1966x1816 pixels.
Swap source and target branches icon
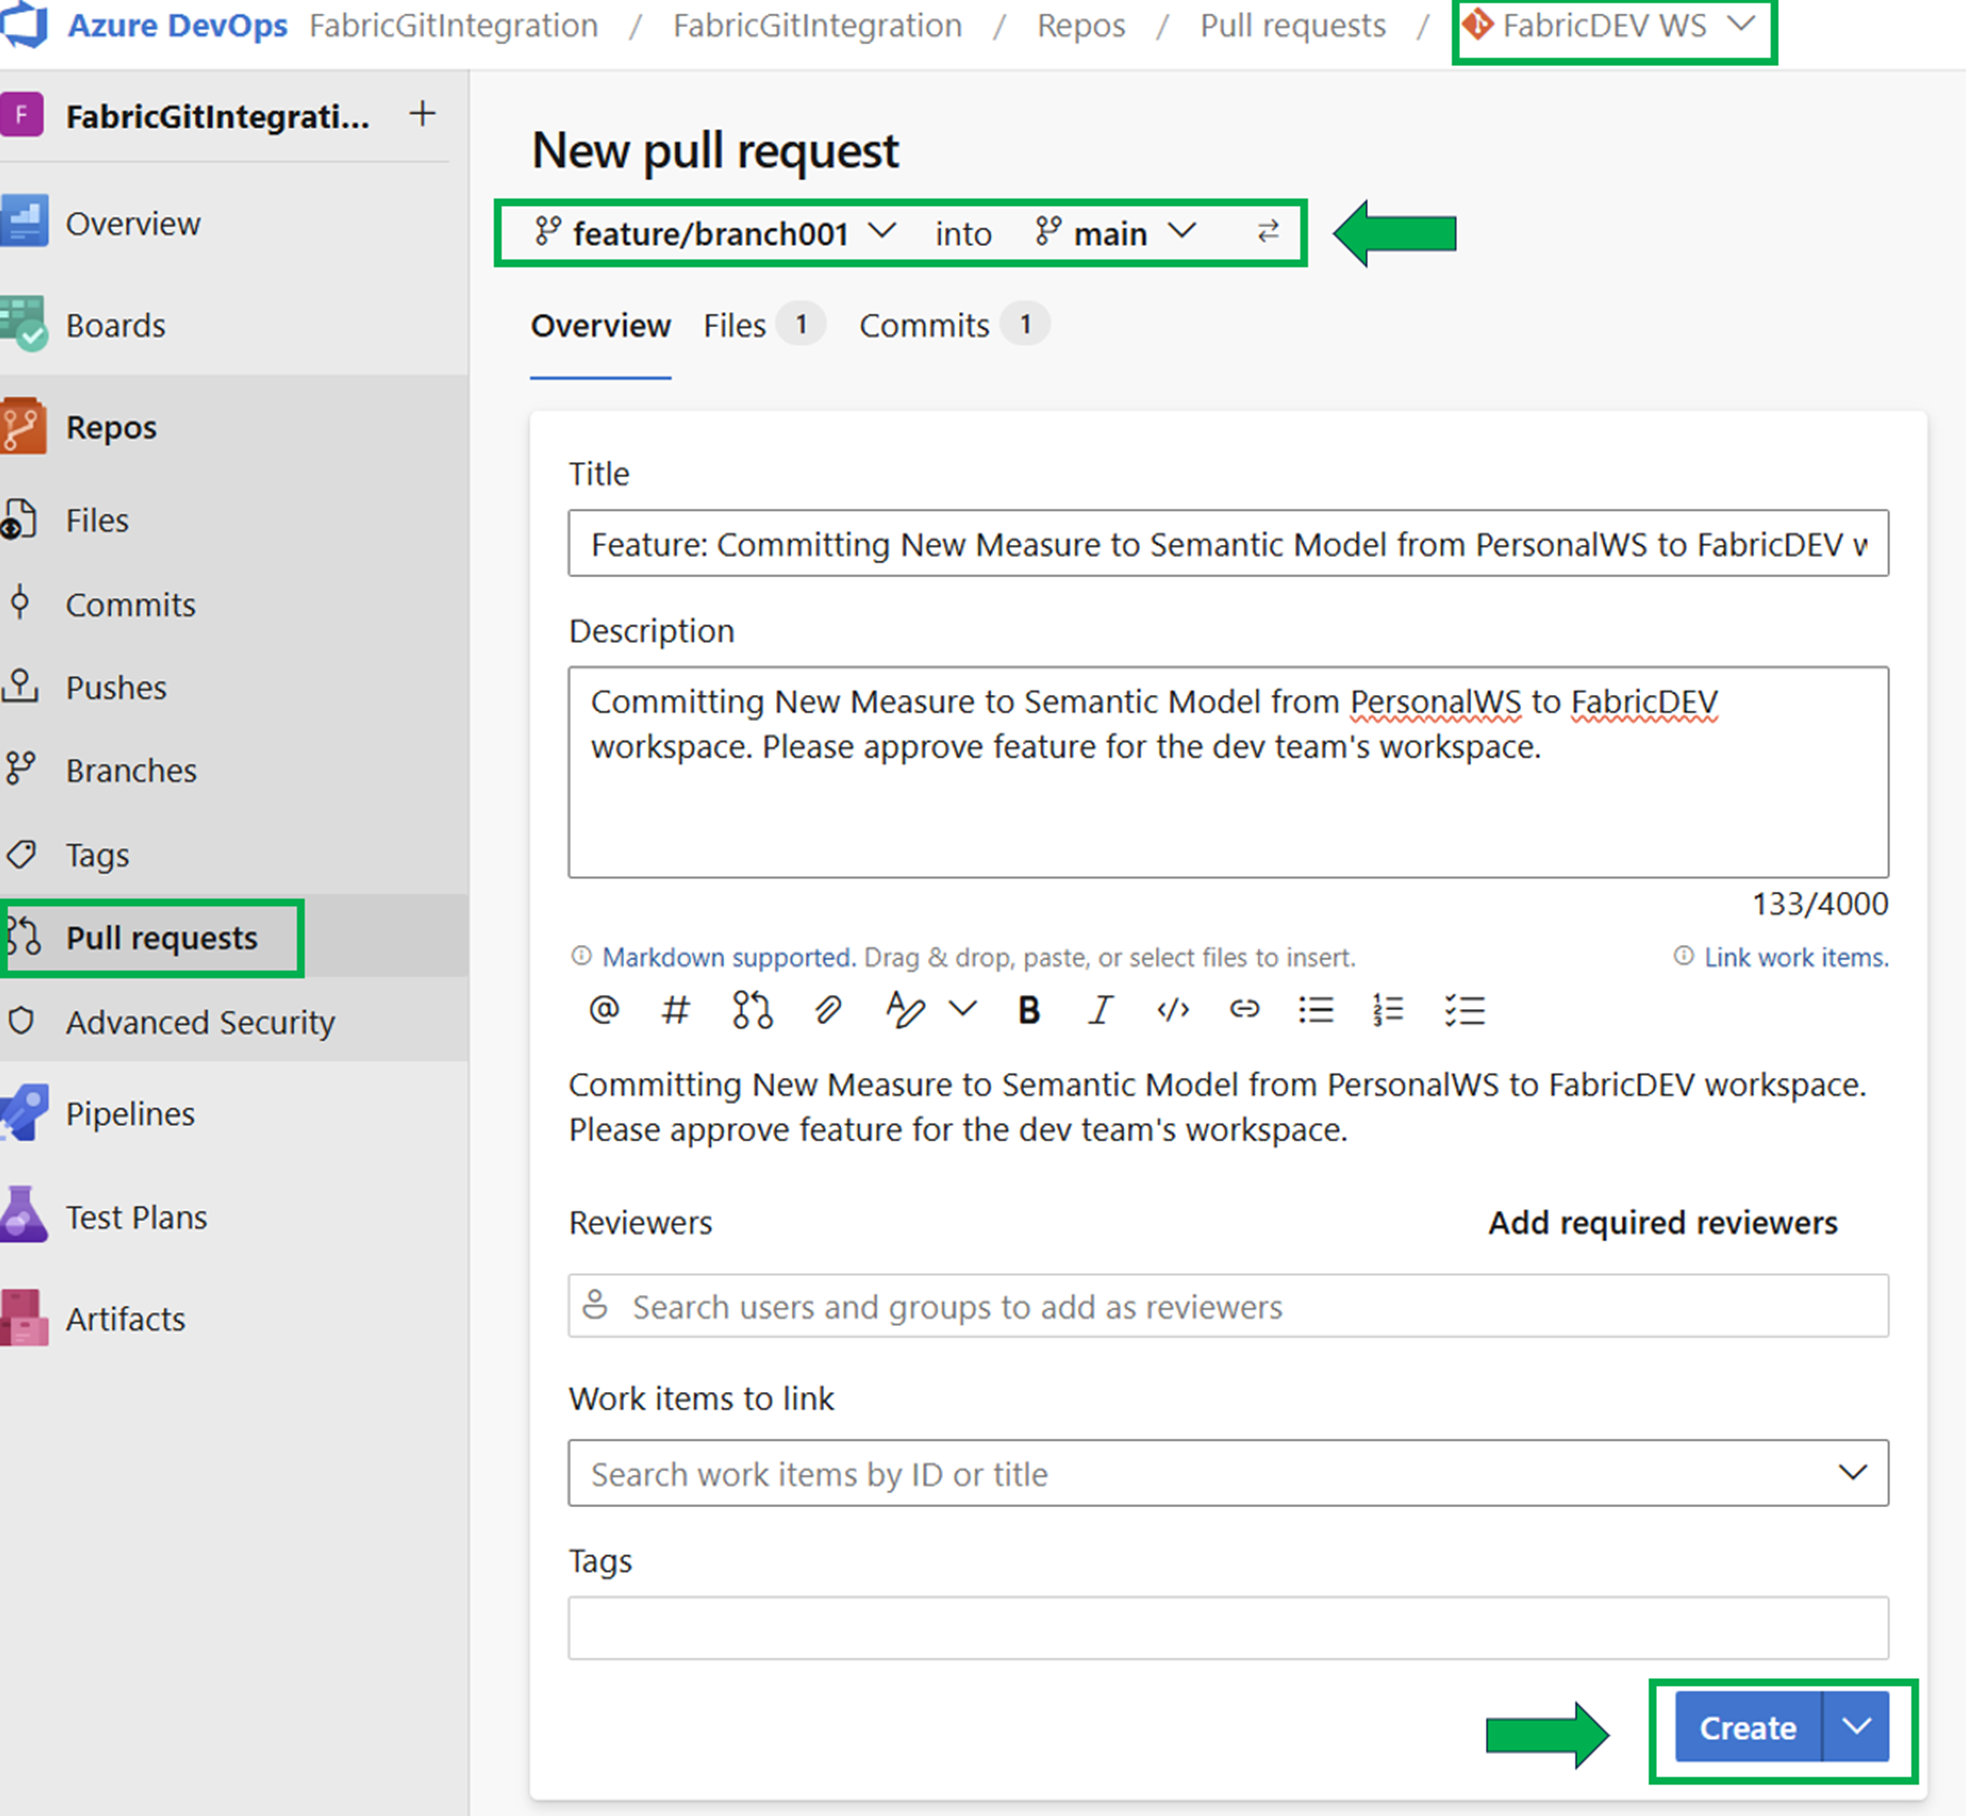[x=1268, y=232]
